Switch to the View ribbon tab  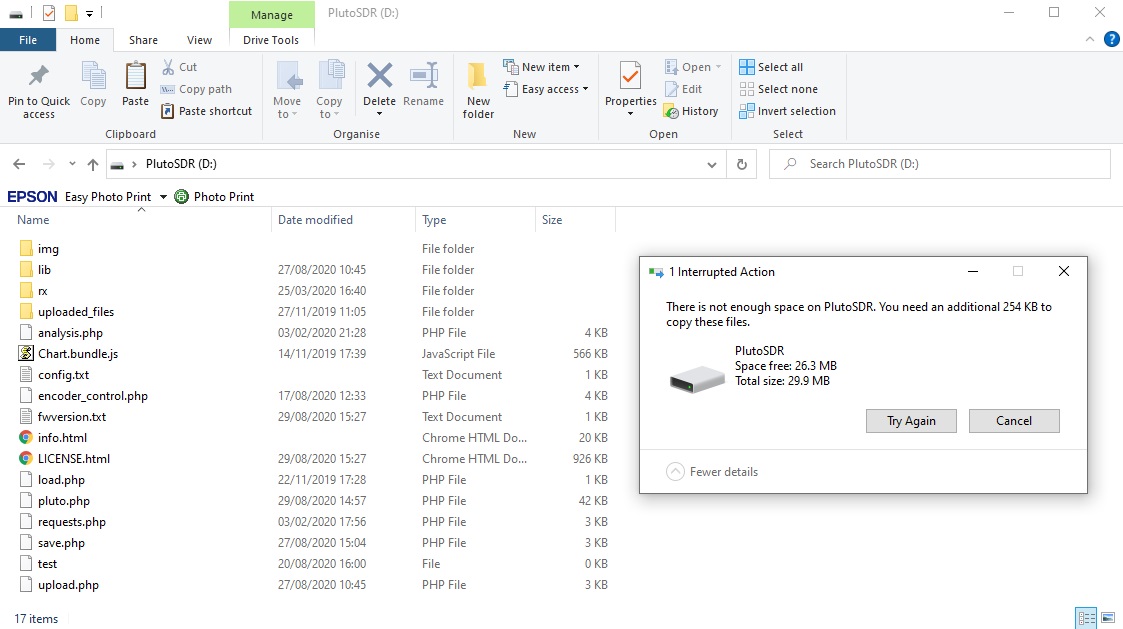199,40
